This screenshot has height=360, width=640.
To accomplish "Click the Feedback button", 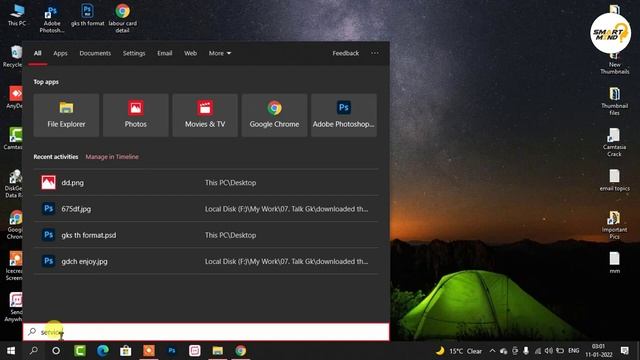I will pos(345,53).
